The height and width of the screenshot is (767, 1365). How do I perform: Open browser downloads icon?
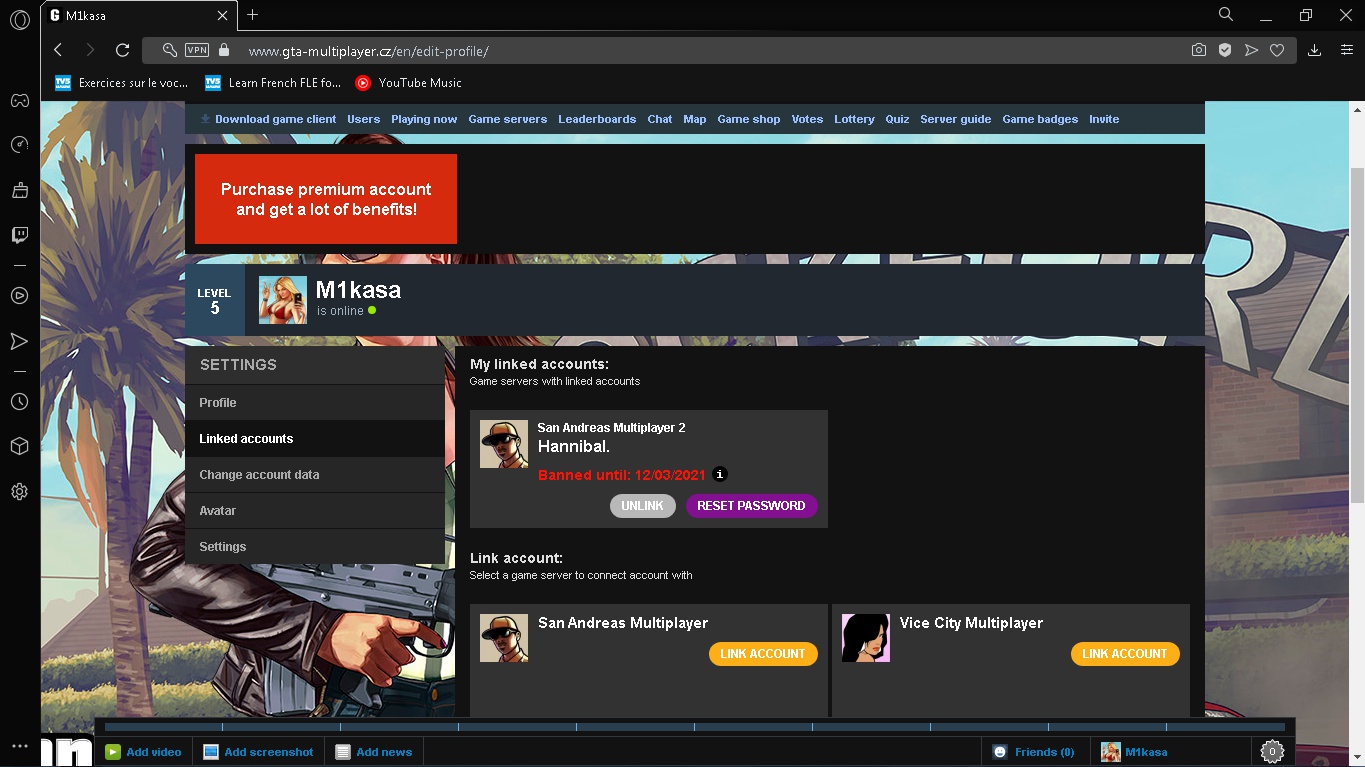tap(1315, 50)
